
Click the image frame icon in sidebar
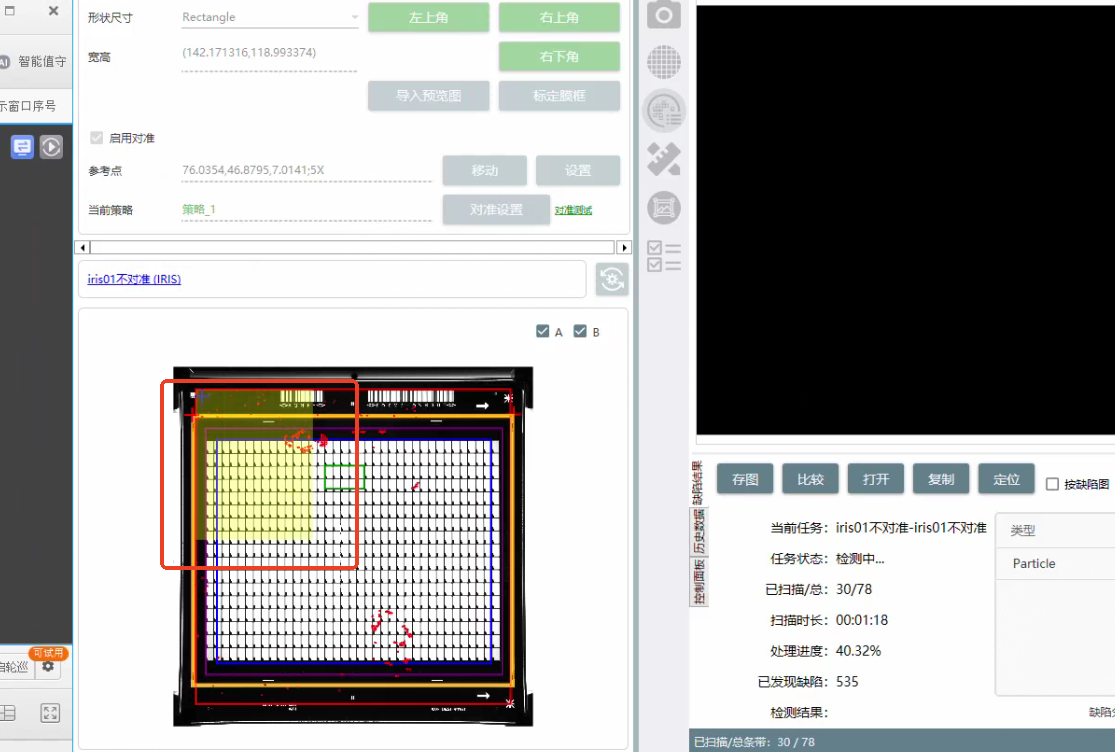664,208
